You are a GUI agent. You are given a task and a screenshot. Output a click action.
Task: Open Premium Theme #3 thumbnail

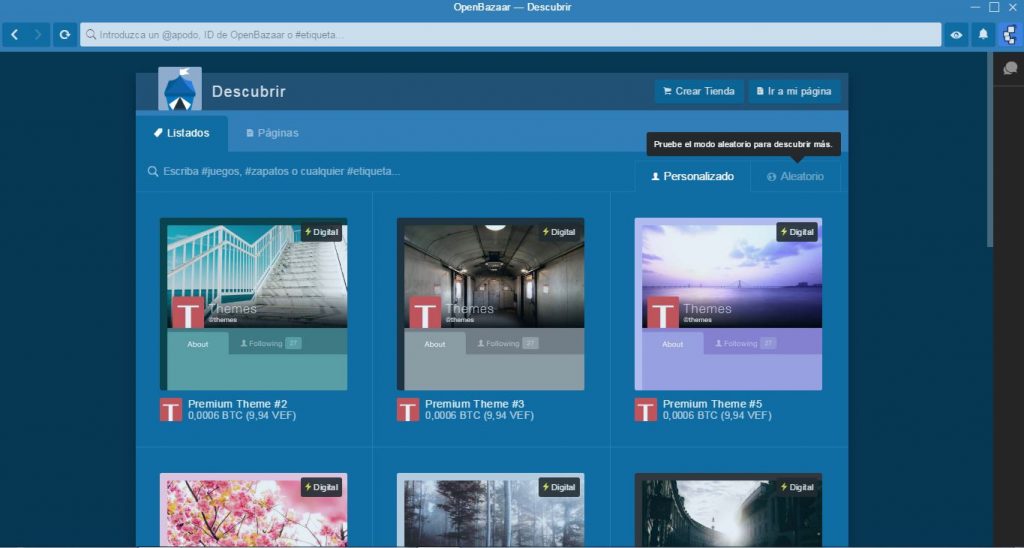(490, 304)
